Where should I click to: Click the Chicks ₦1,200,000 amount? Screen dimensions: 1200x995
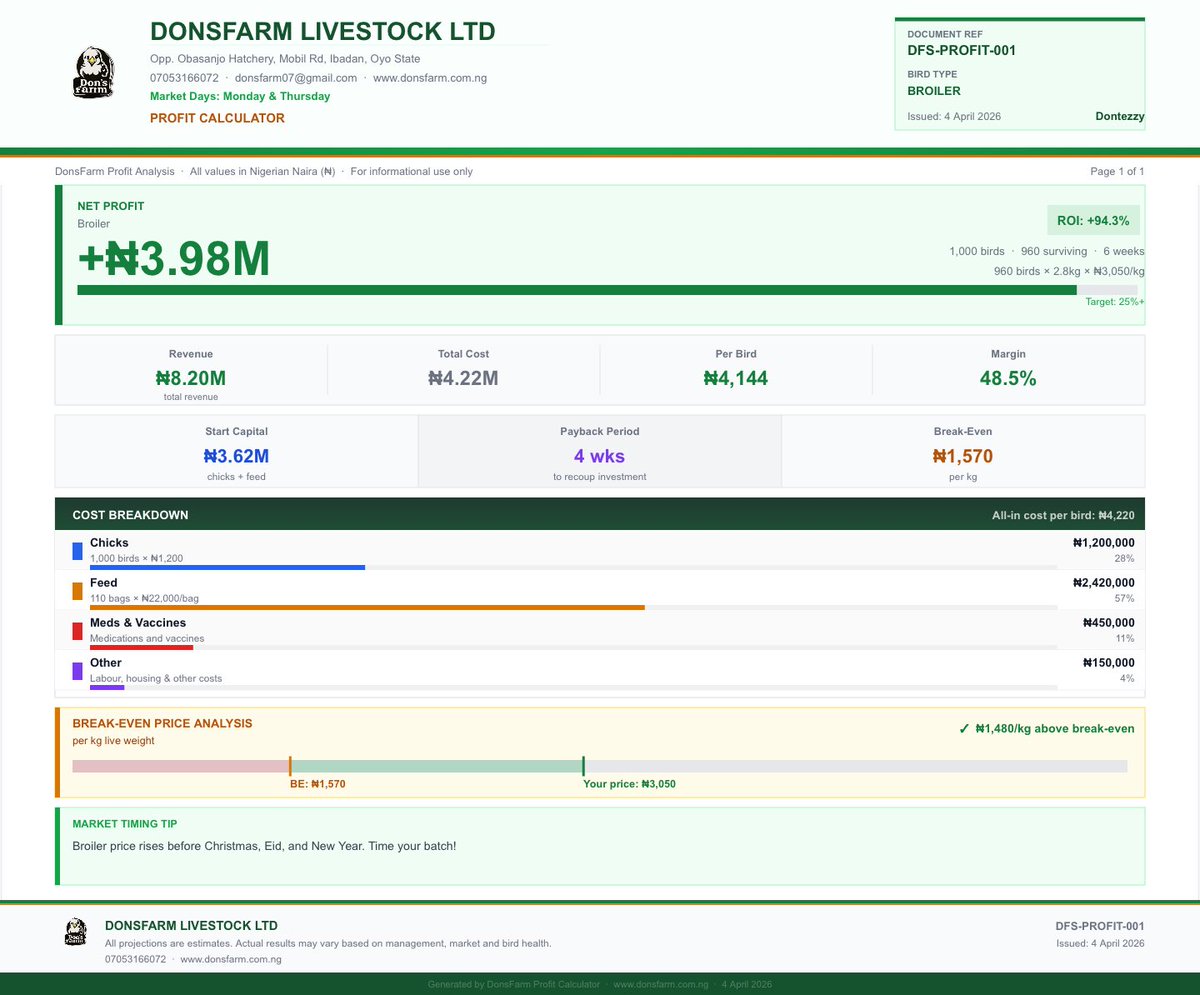click(1103, 543)
